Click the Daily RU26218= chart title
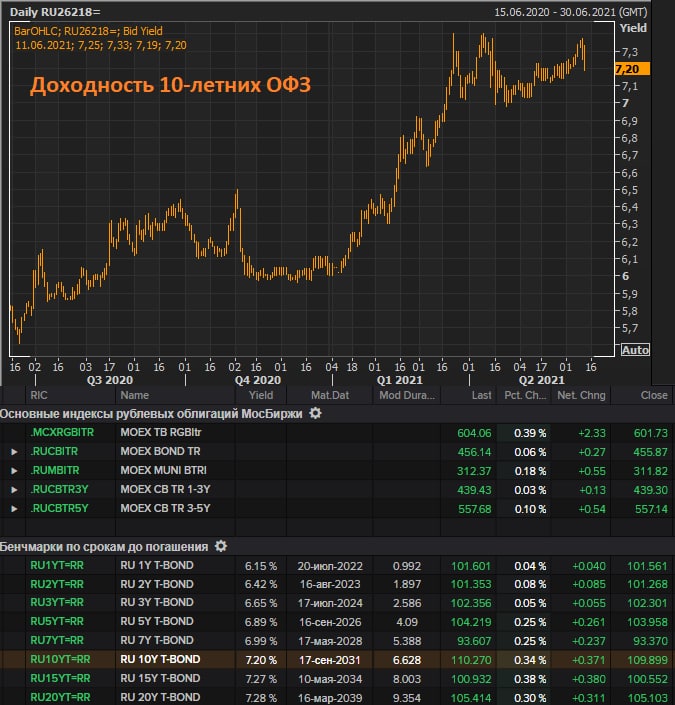Screen dimensions: 675x705 pos(55,10)
